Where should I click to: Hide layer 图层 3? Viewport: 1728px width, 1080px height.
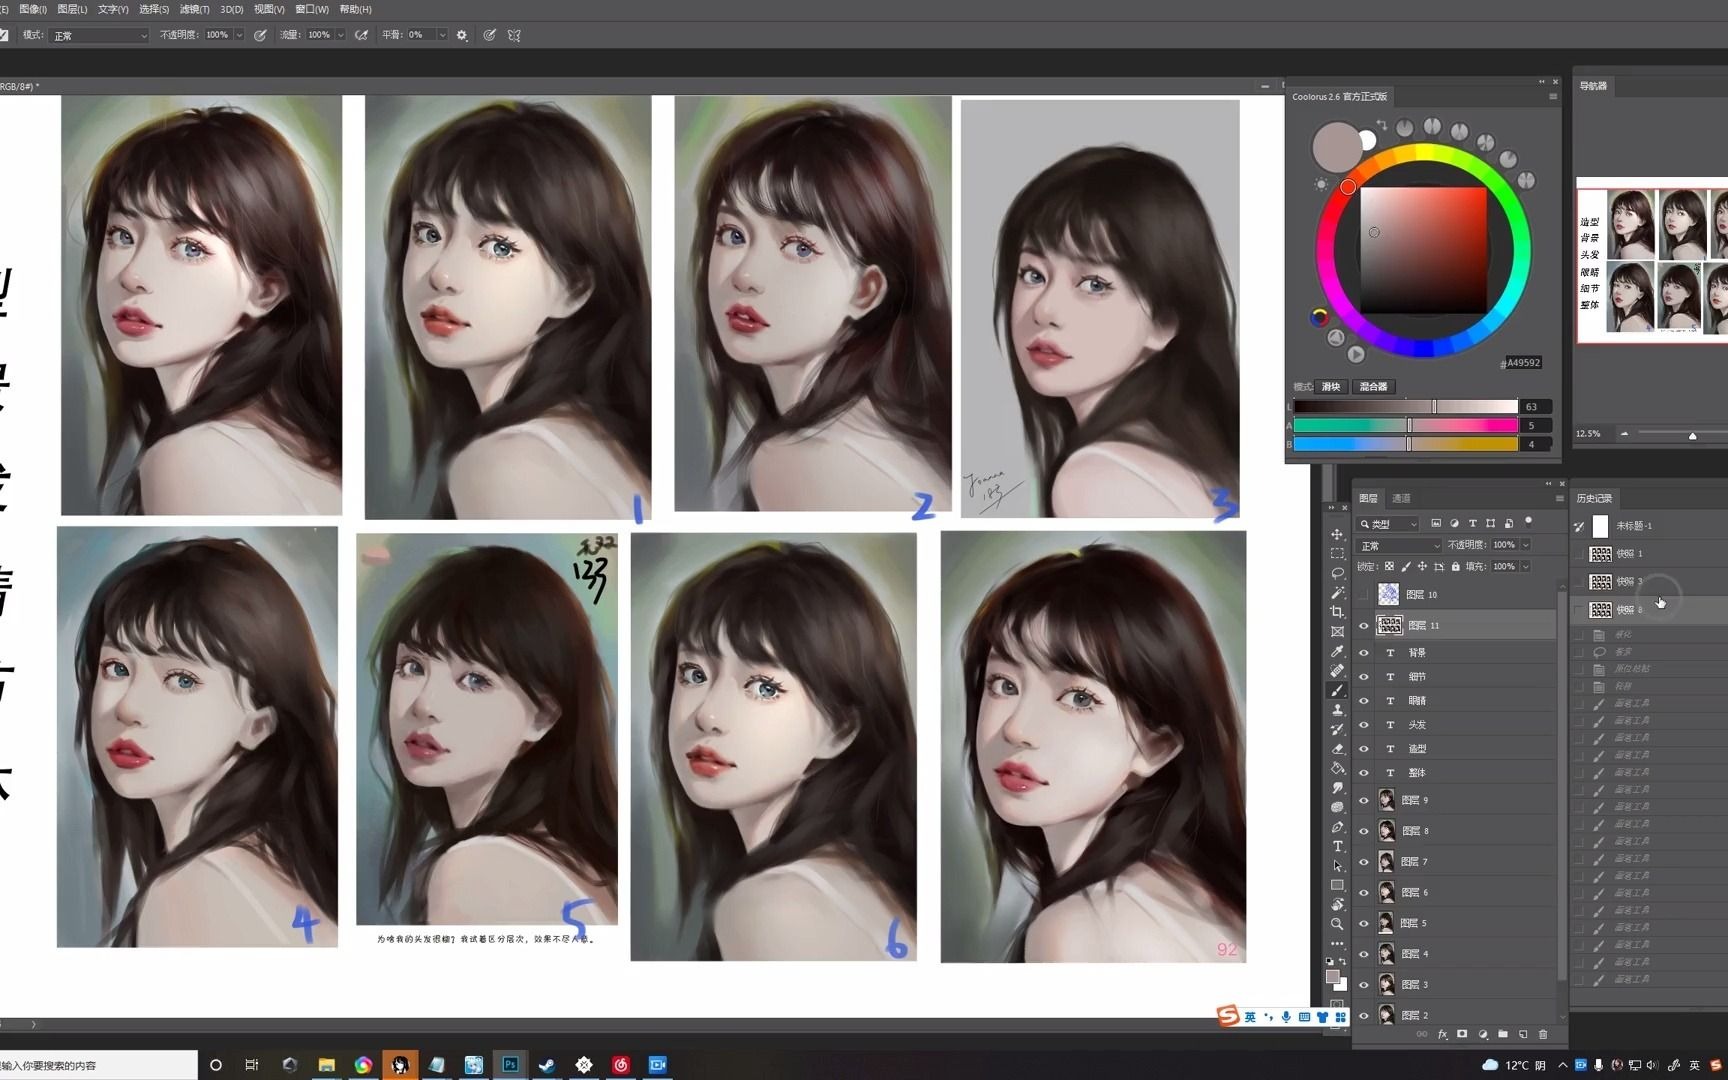pyautogui.click(x=1363, y=985)
